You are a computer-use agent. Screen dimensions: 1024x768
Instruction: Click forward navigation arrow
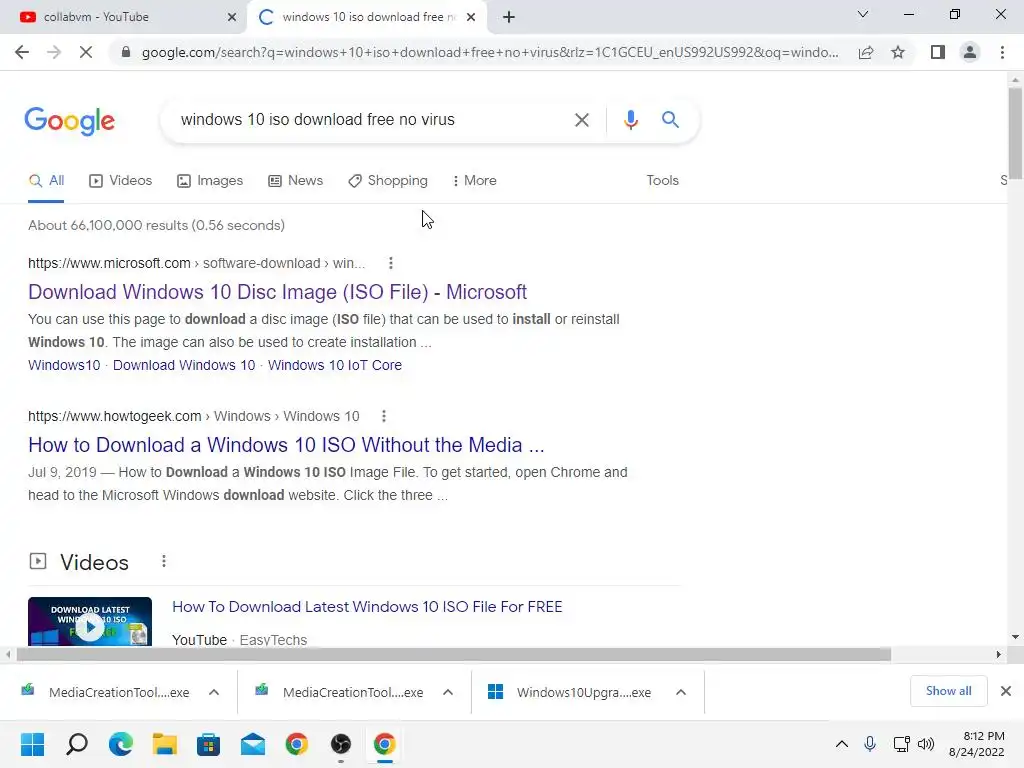54,52
